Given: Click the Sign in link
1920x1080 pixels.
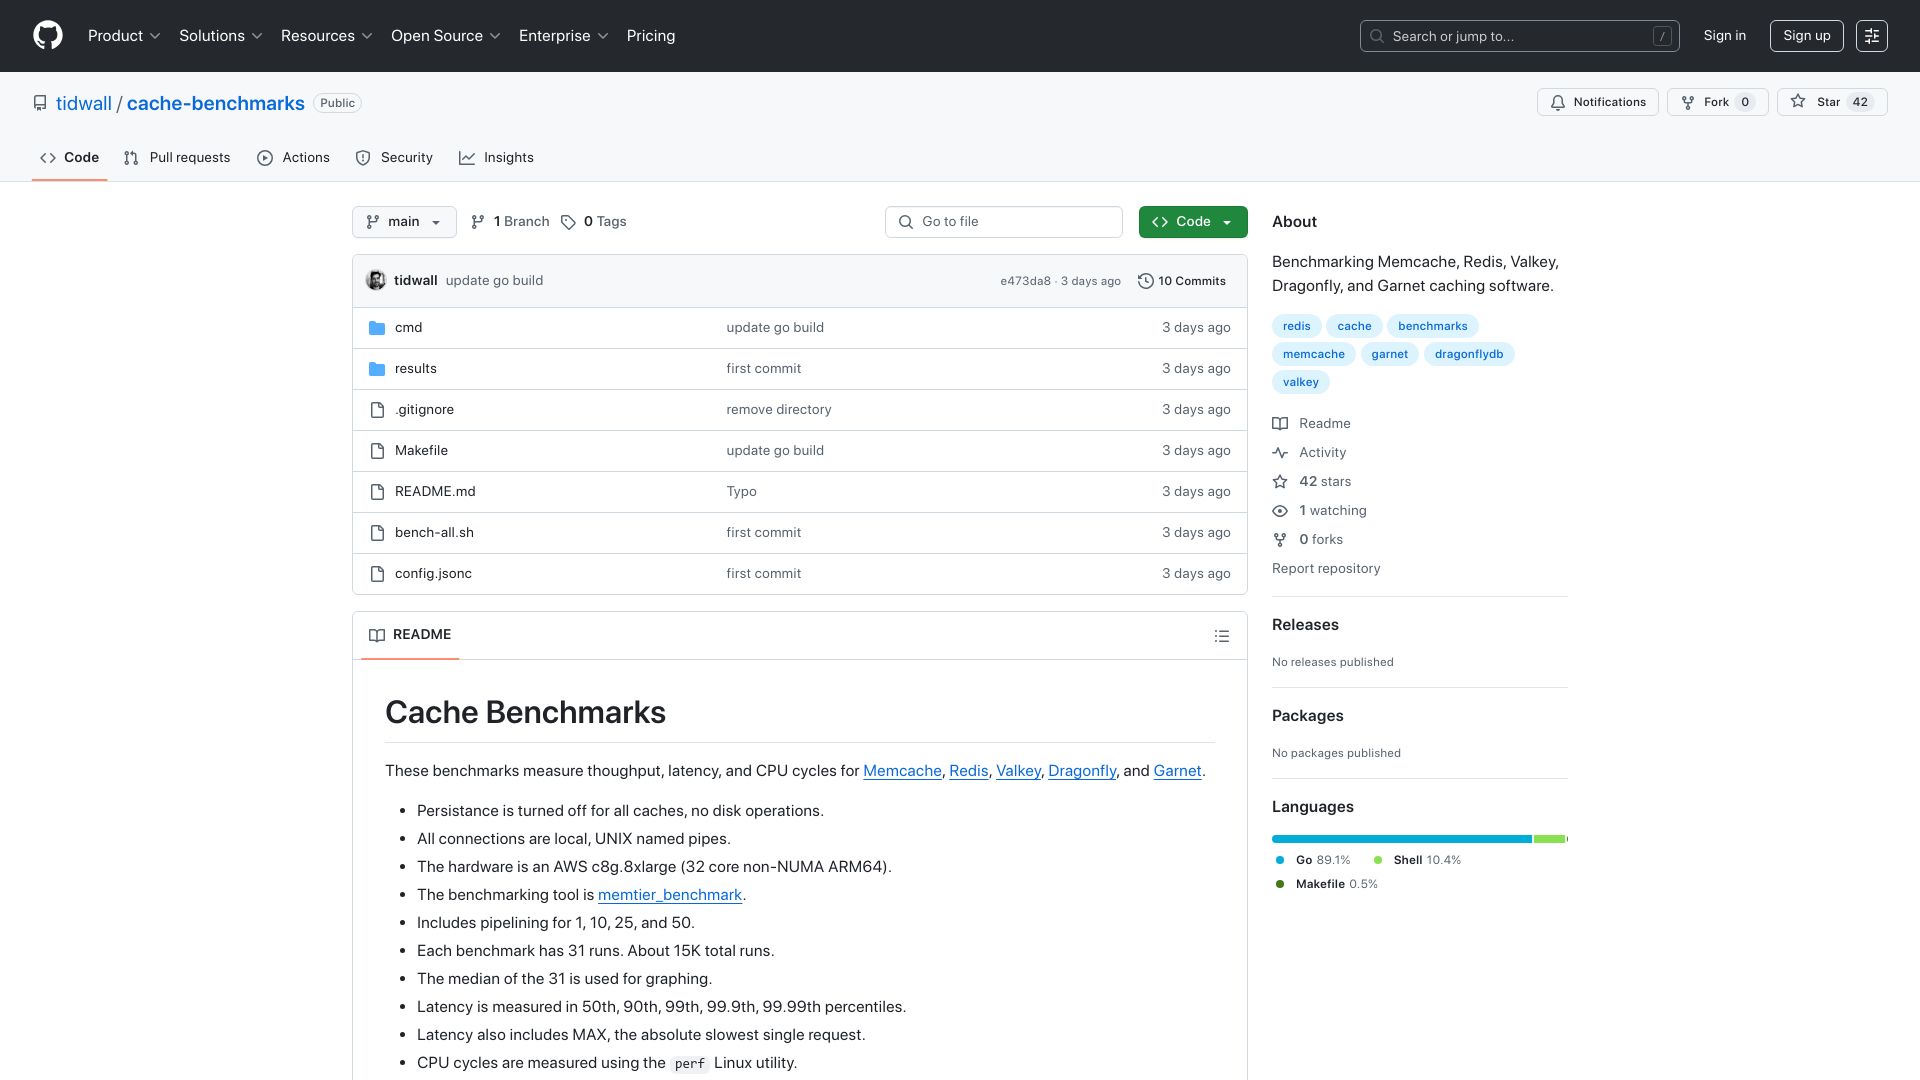Looking at the screenshot, I should [1724, 36].
